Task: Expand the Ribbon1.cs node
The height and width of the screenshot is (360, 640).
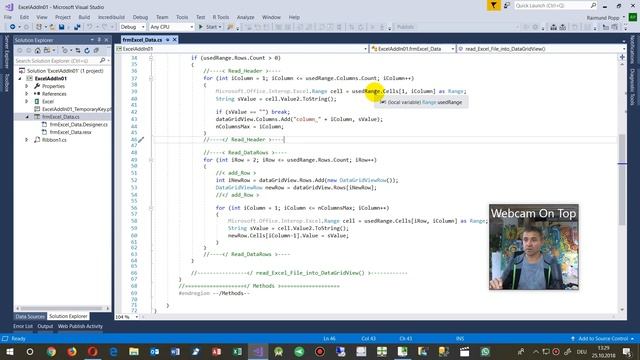Action: 27,140
